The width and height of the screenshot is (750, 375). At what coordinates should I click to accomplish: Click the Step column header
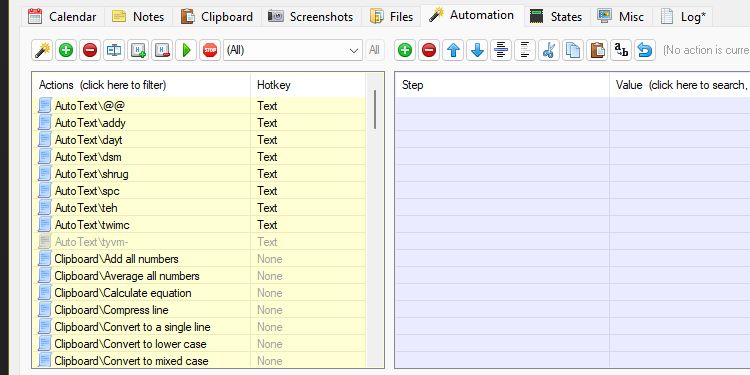[502, 85]
